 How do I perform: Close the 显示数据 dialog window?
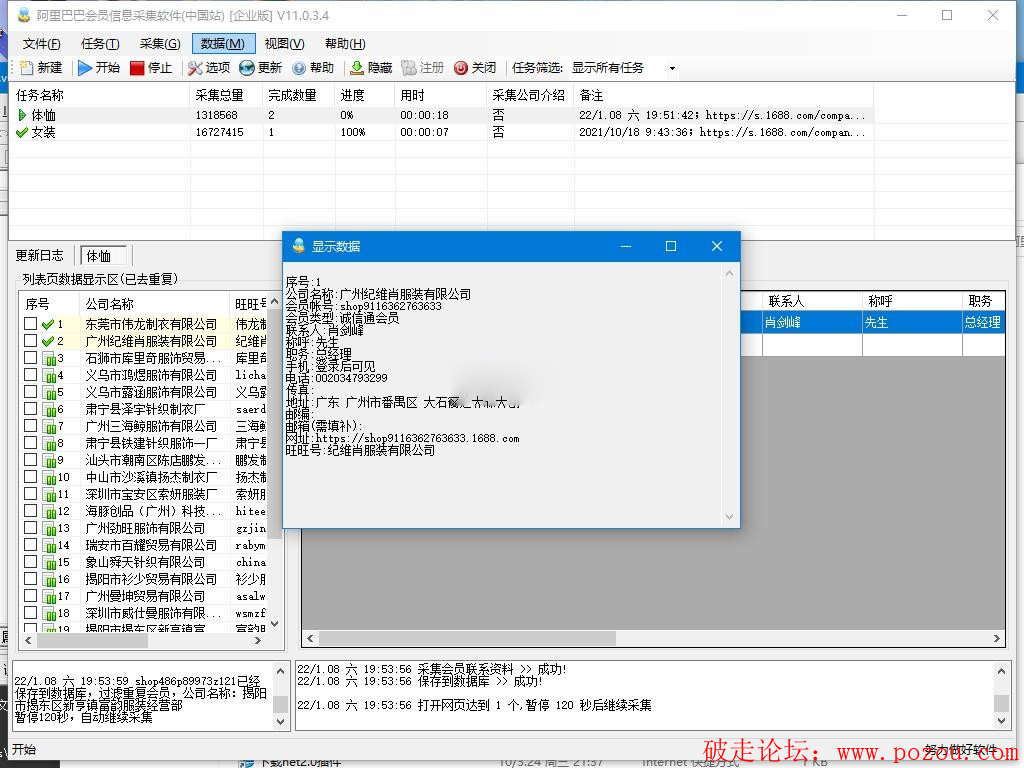click(x=716, y=246)
